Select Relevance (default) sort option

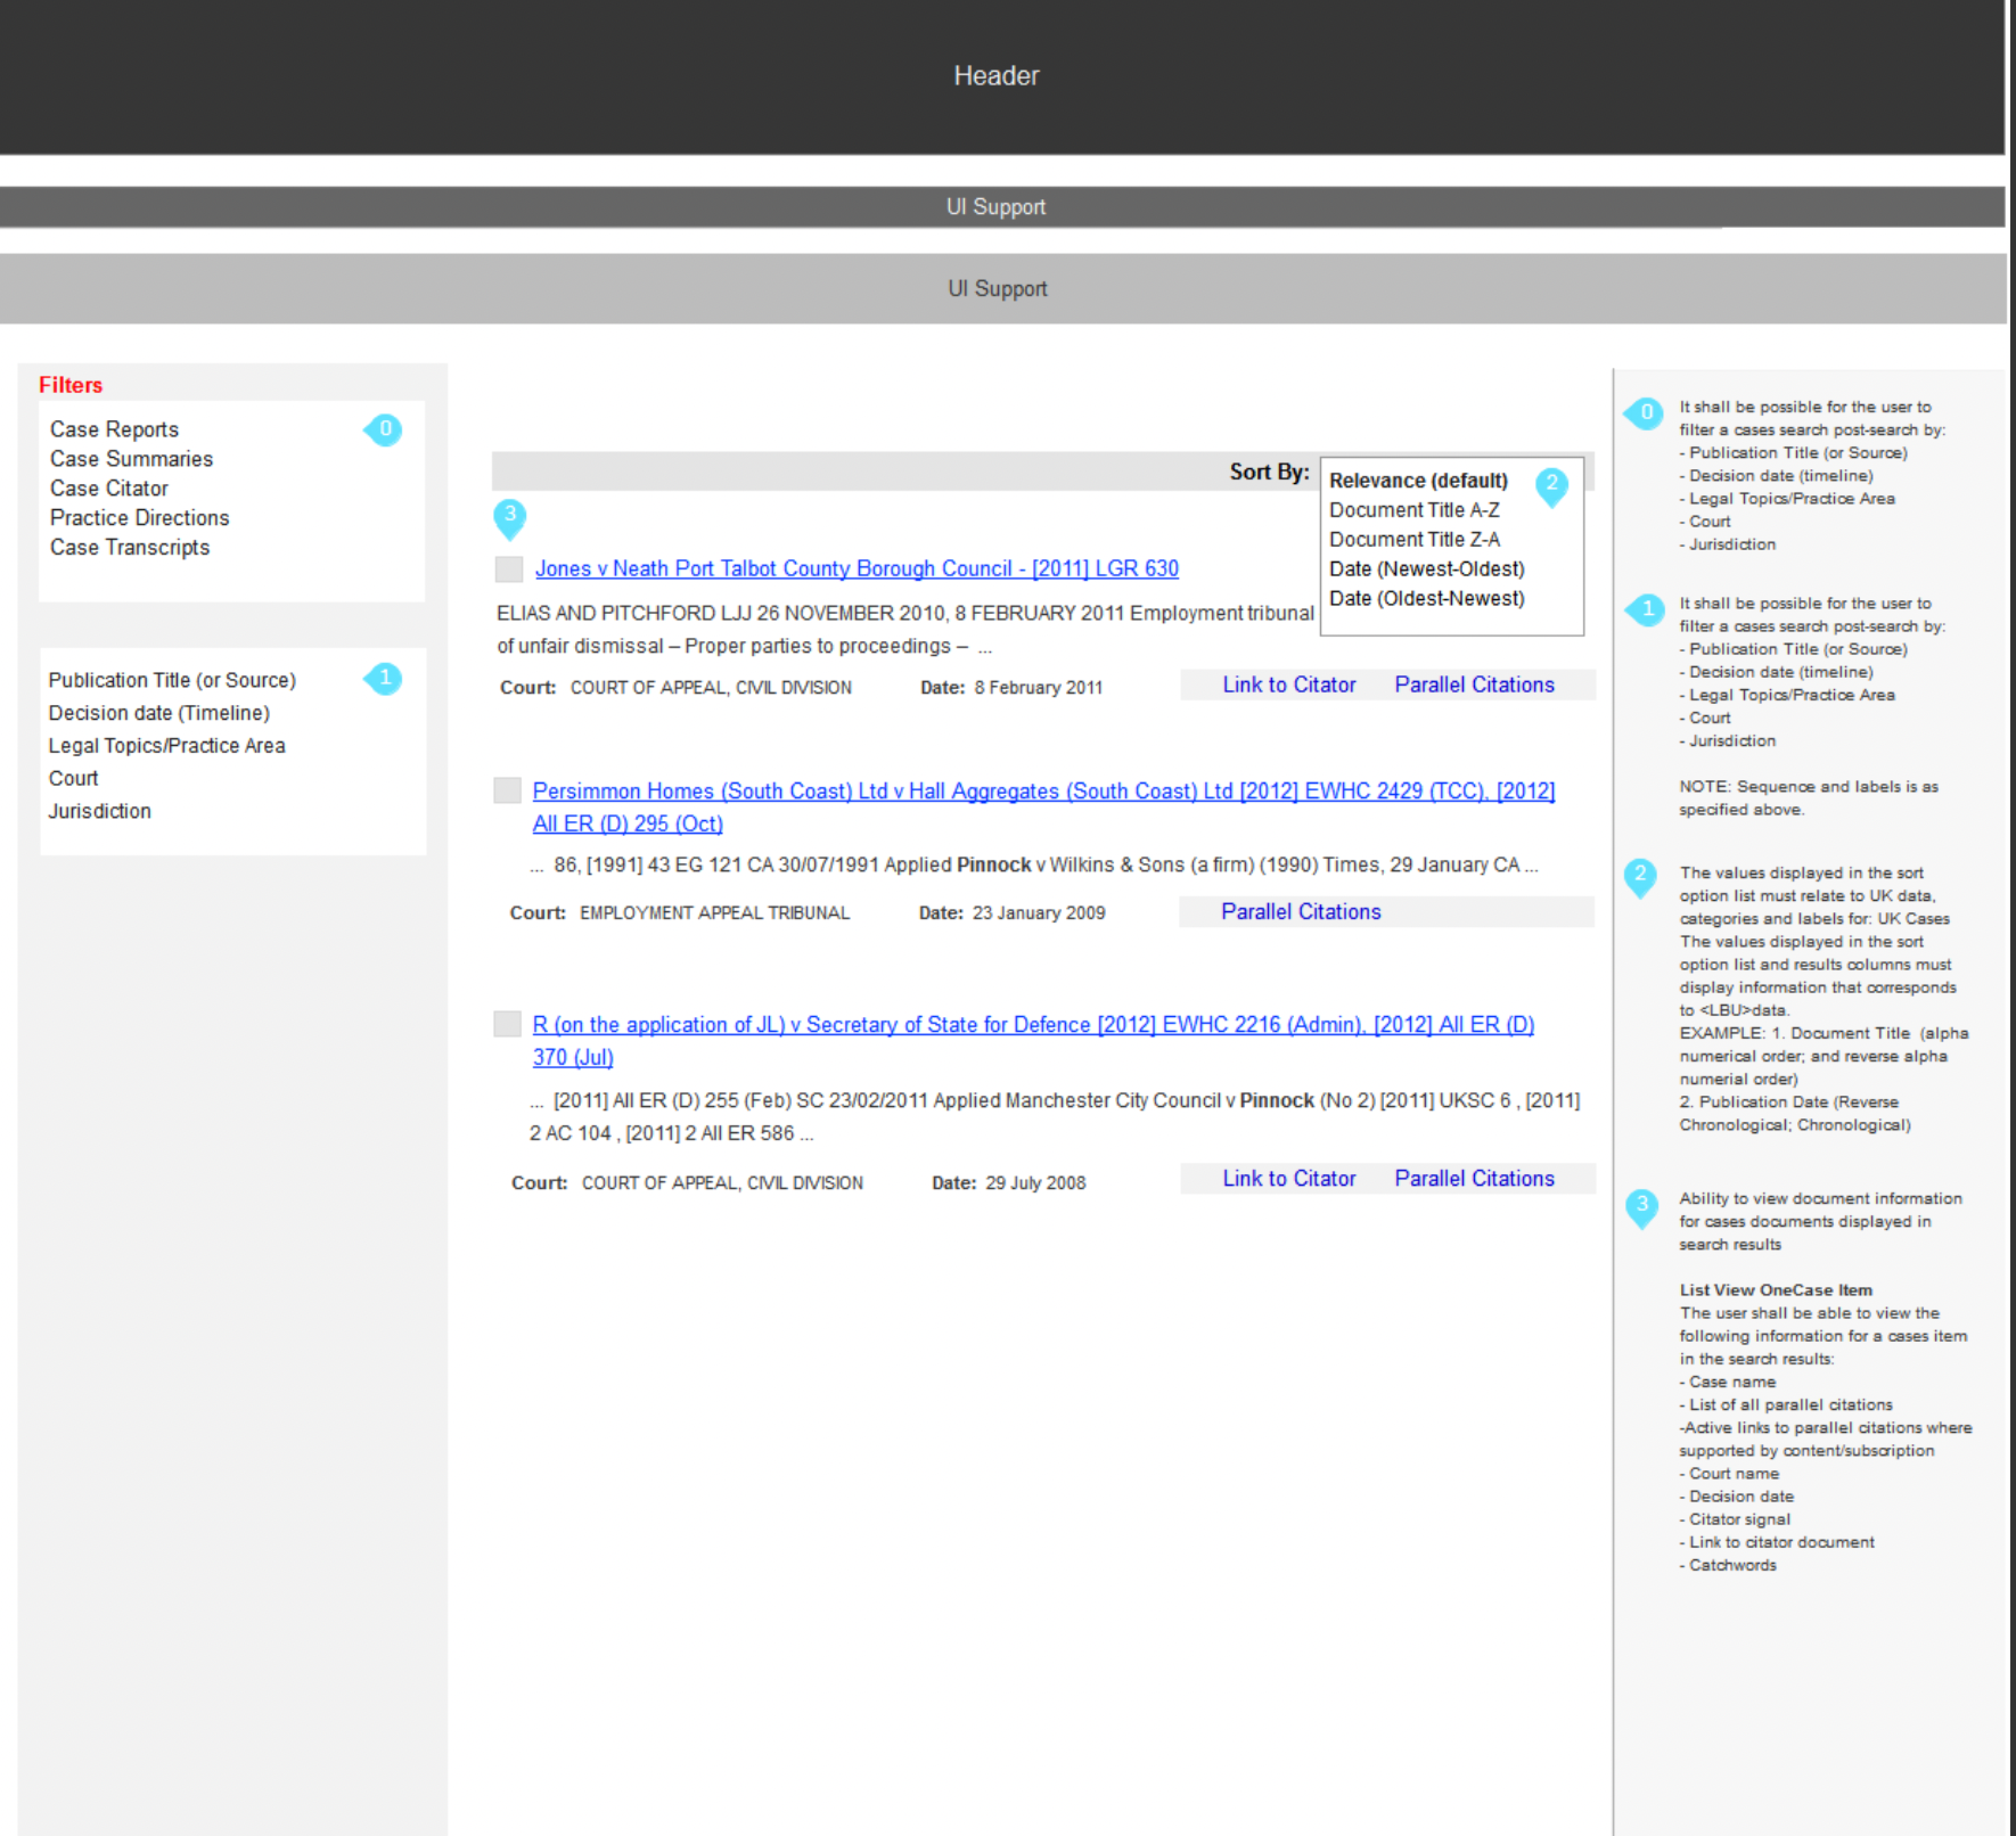point(1418,481)
